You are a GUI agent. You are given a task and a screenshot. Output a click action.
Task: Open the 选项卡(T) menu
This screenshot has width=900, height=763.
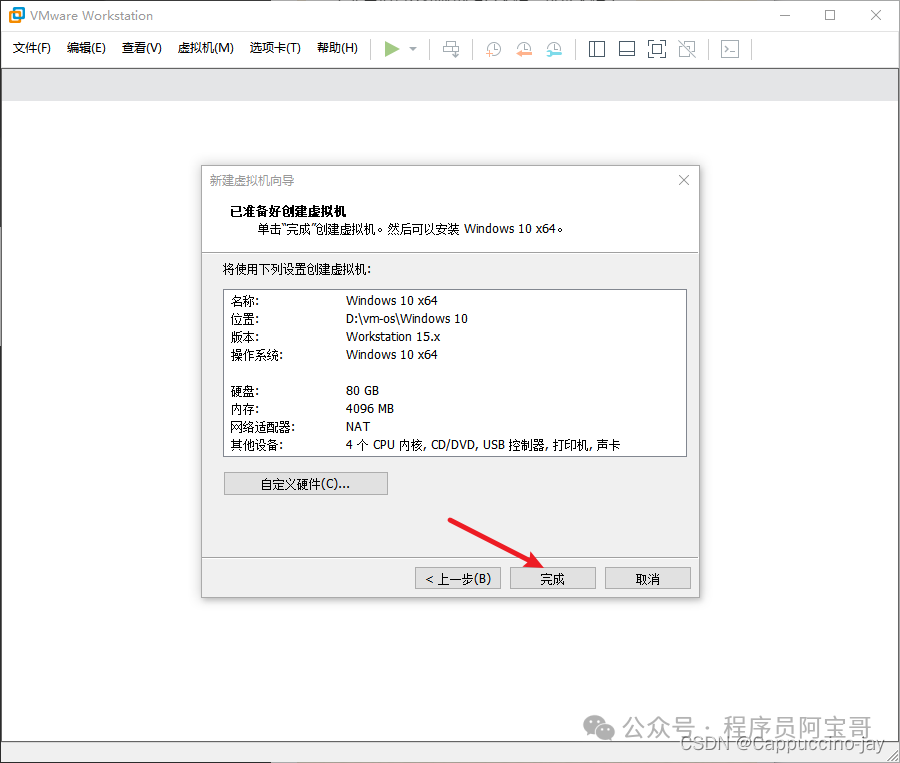pyautogui.click(x=275, y=48)
